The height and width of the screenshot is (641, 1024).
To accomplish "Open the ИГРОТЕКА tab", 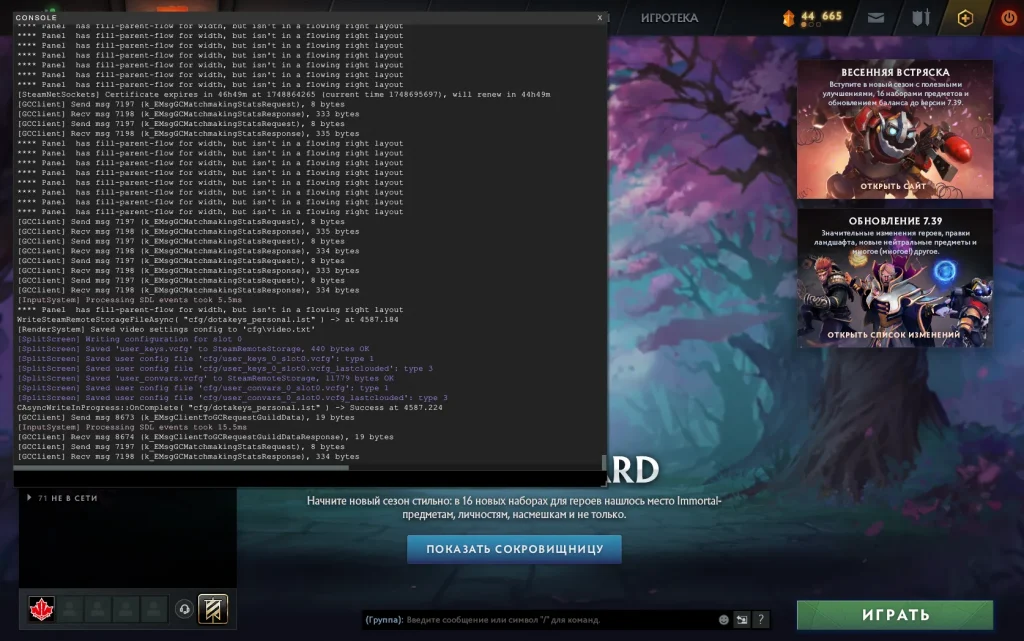I will click(x=669, y=18).
